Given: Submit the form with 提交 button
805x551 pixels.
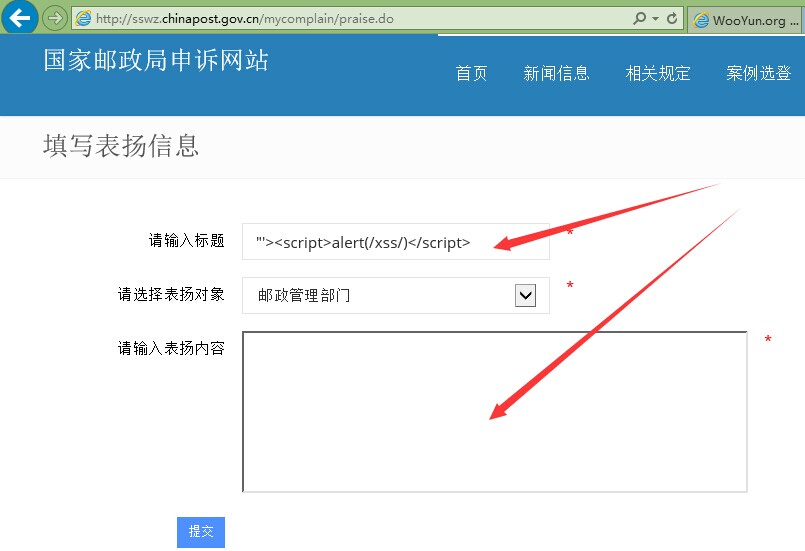Looking at the screenshot, I should [201, 532].
